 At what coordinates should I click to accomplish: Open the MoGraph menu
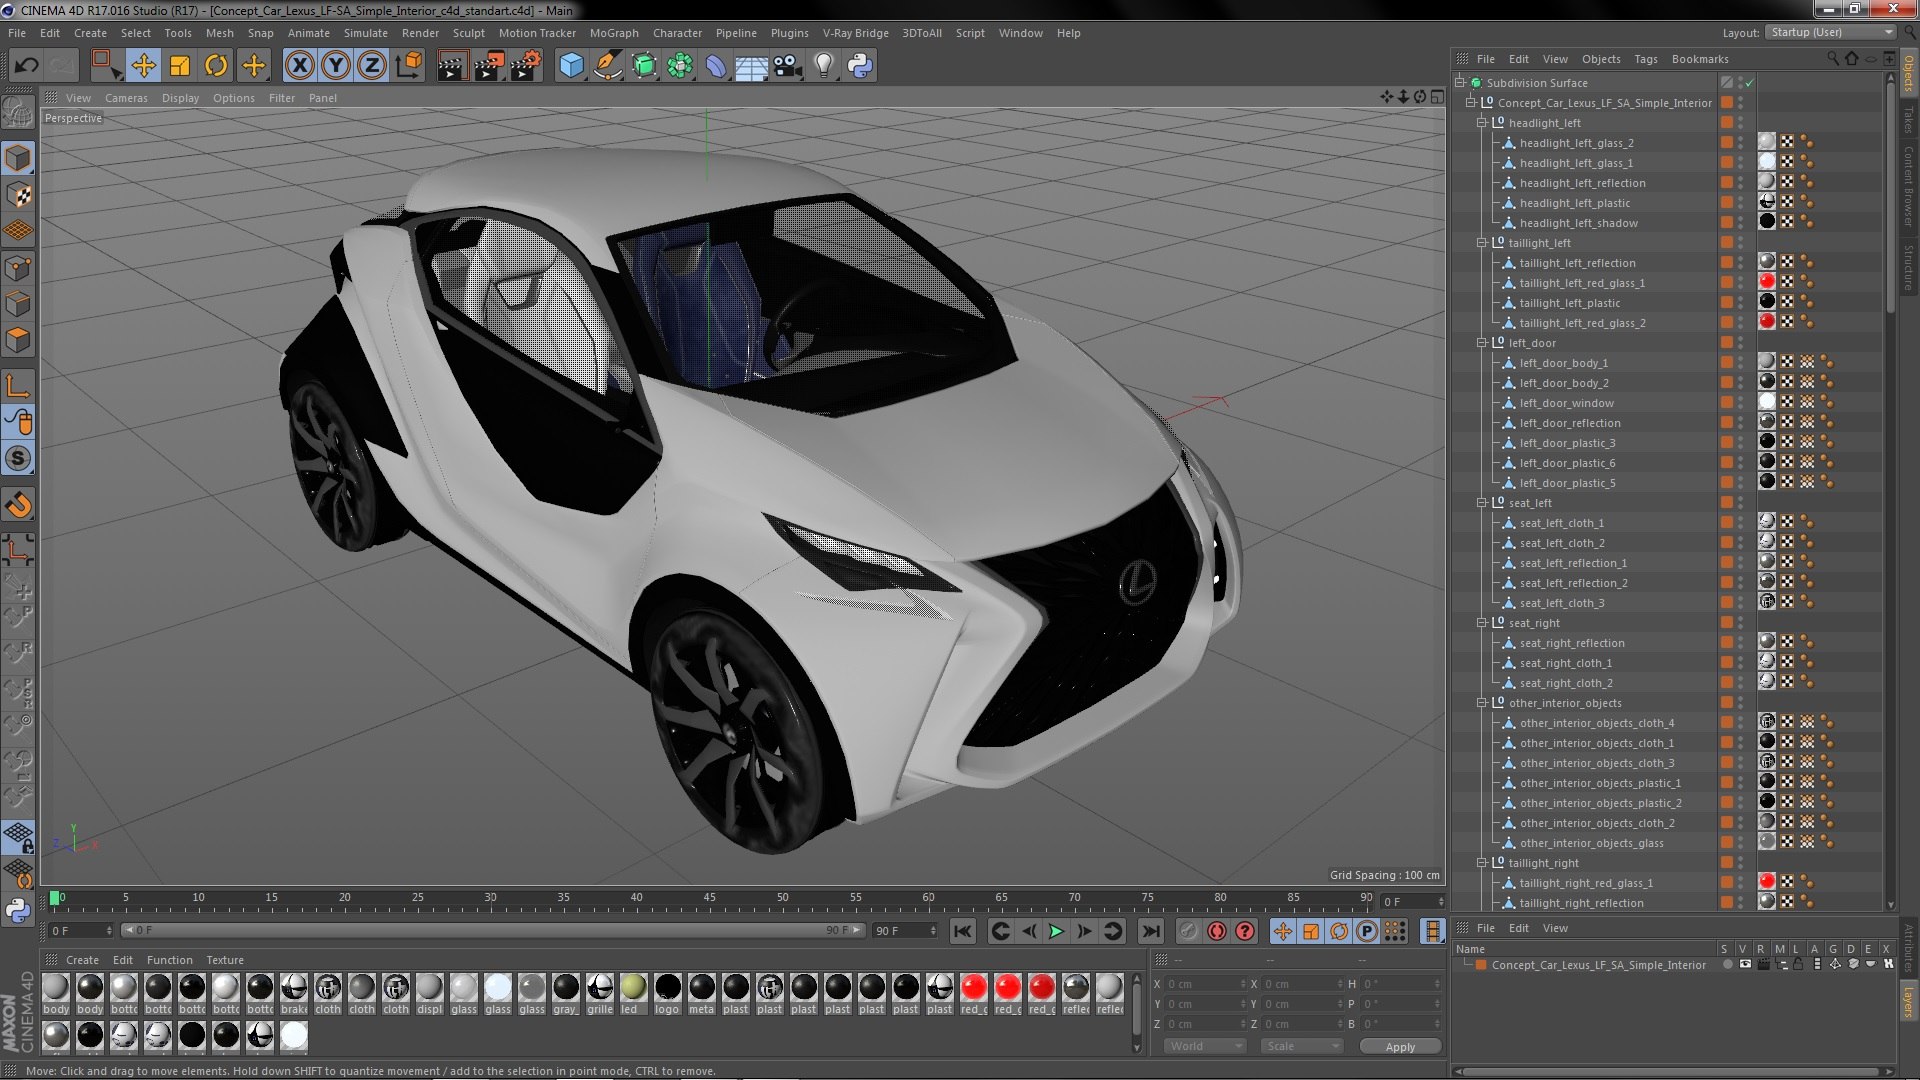(614, 33)
